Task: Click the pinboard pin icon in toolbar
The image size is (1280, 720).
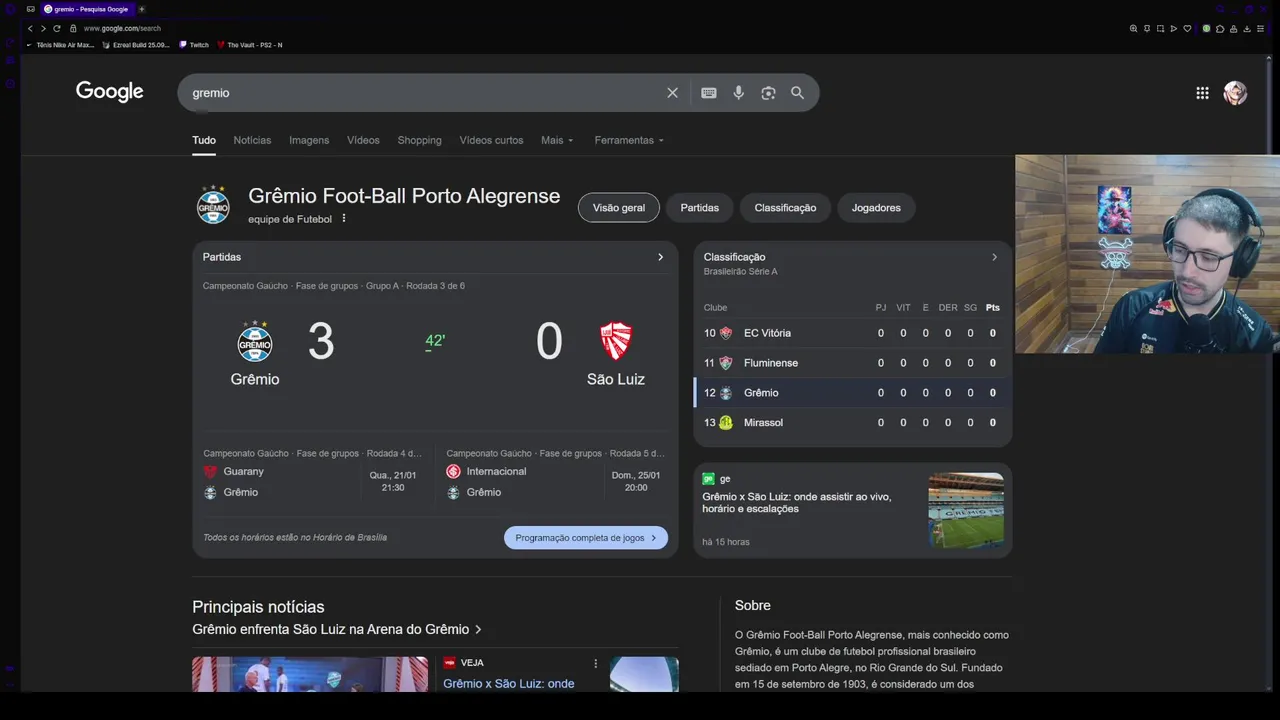Action: click(1147, 29)
